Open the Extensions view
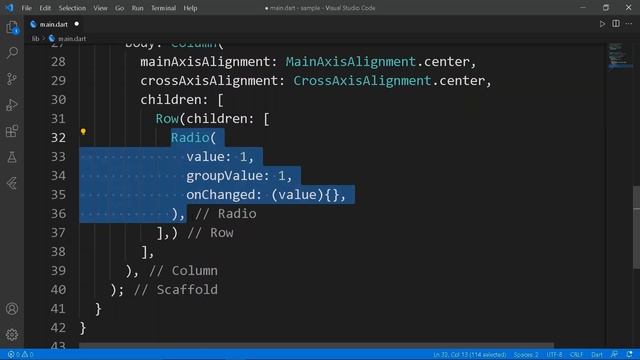The height and width of the screenshot is (360, 640). coord(12,131)
